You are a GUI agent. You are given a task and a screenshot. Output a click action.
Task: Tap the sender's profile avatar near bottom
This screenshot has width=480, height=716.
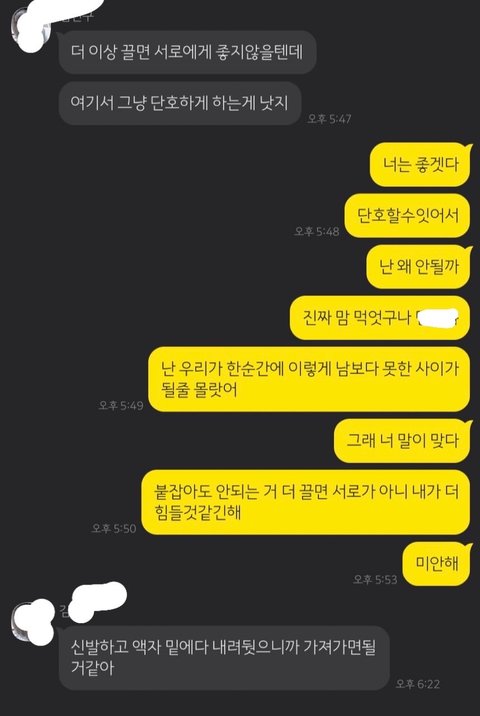coord(32,621)
